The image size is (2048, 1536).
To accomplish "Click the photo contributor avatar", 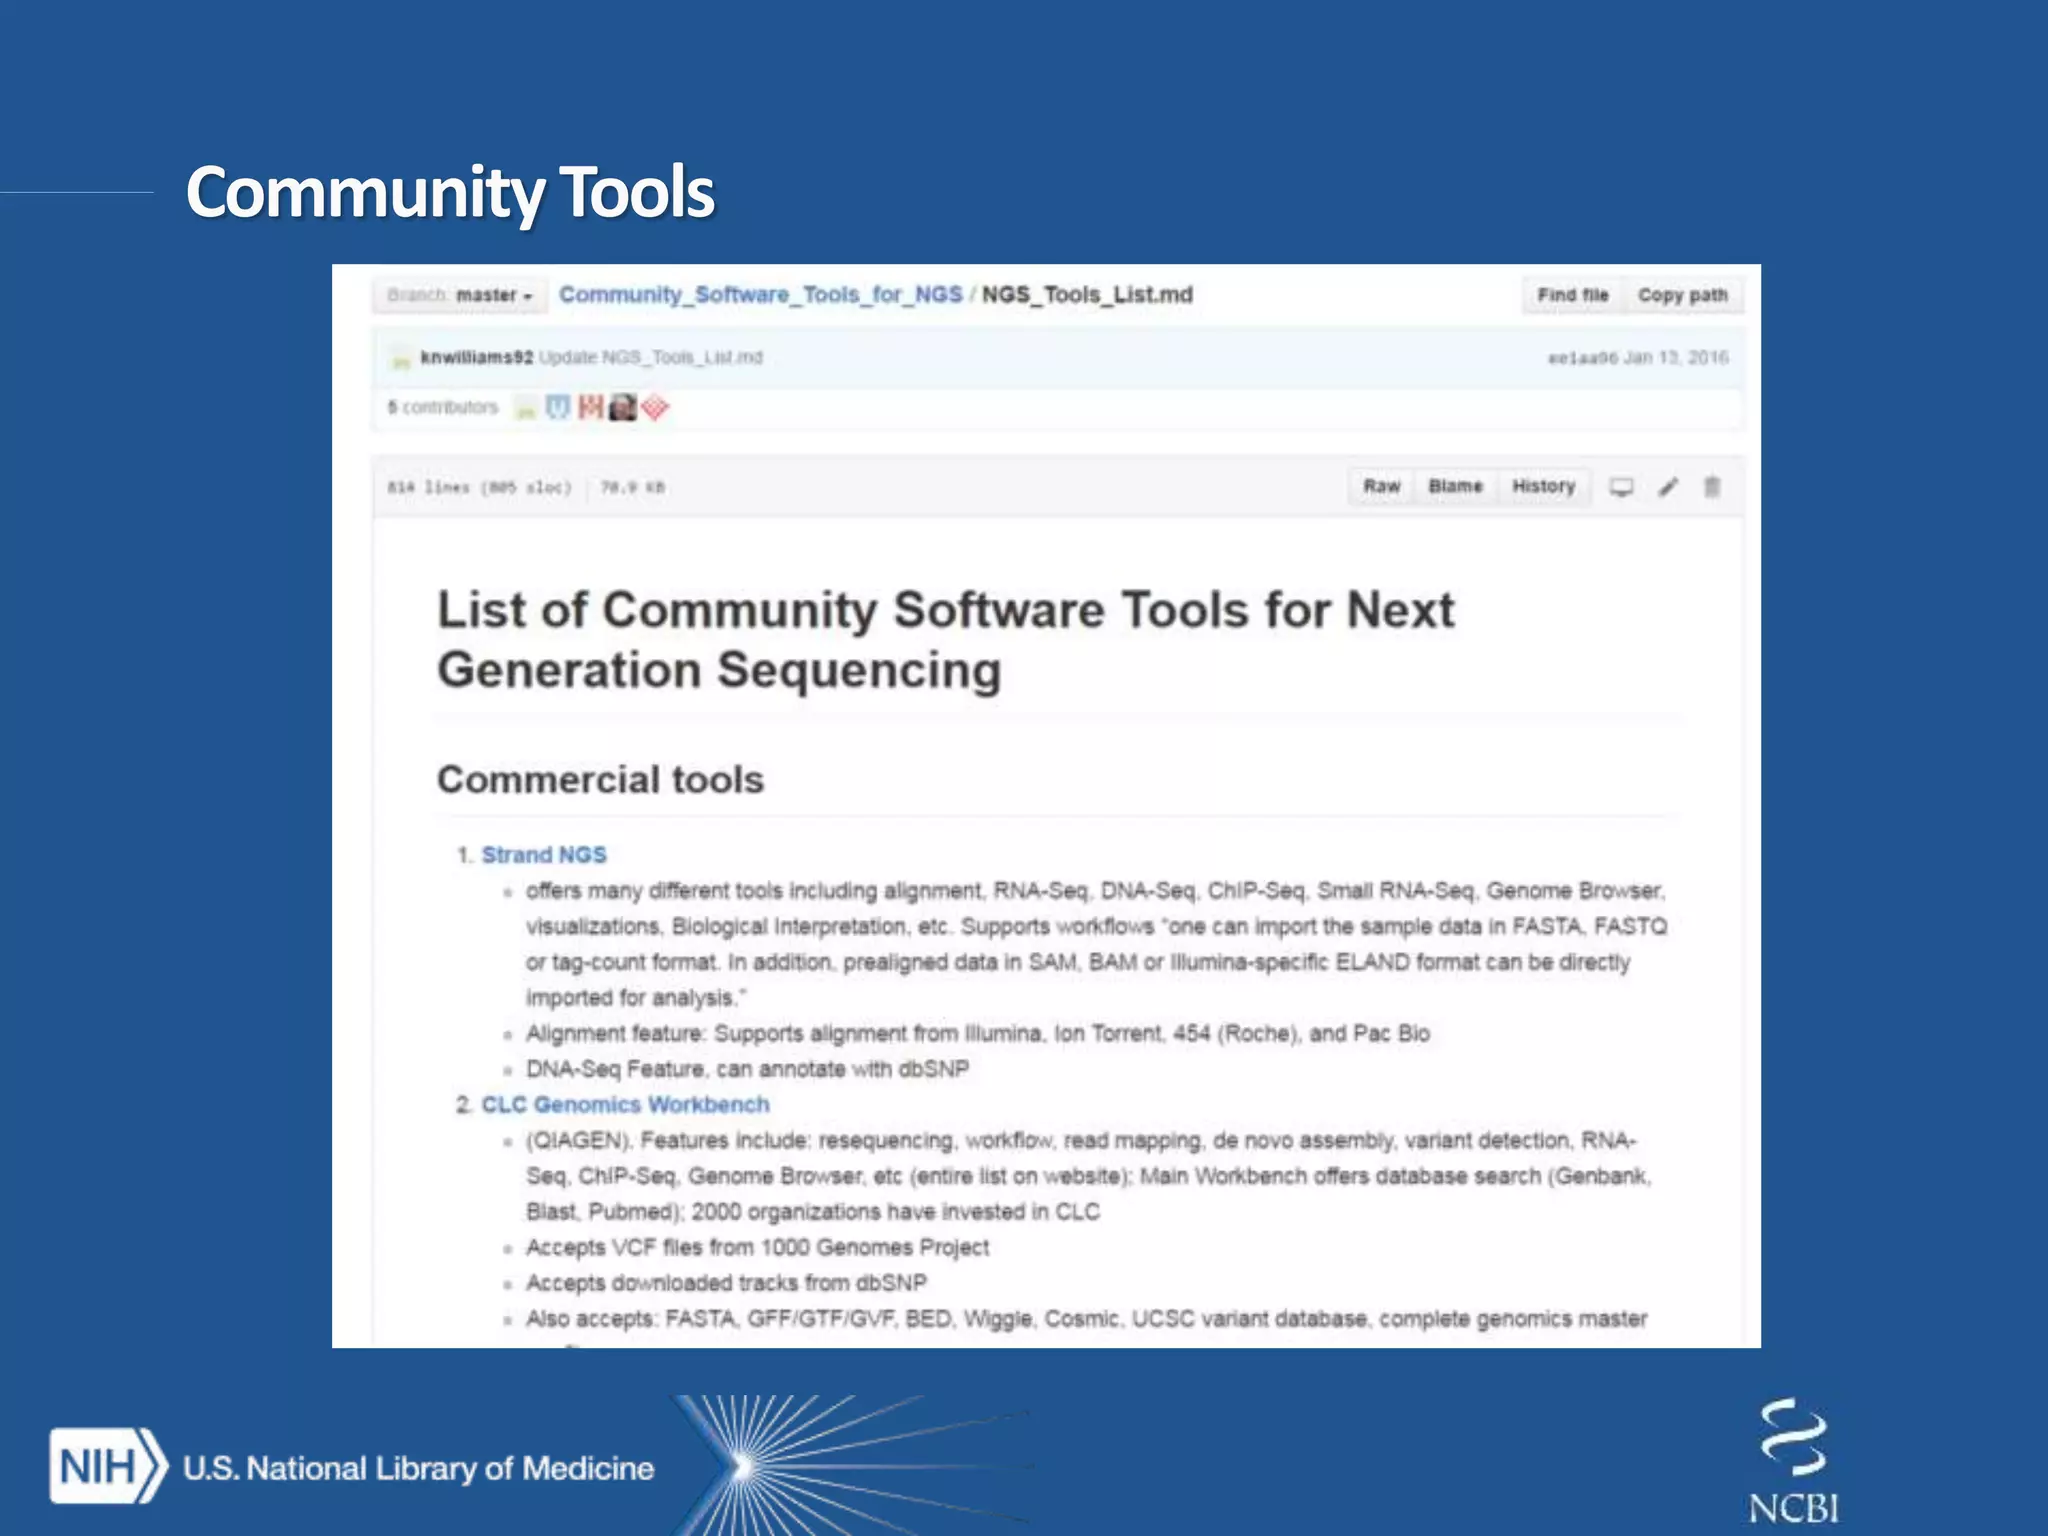I will click(x=623, y=407).
